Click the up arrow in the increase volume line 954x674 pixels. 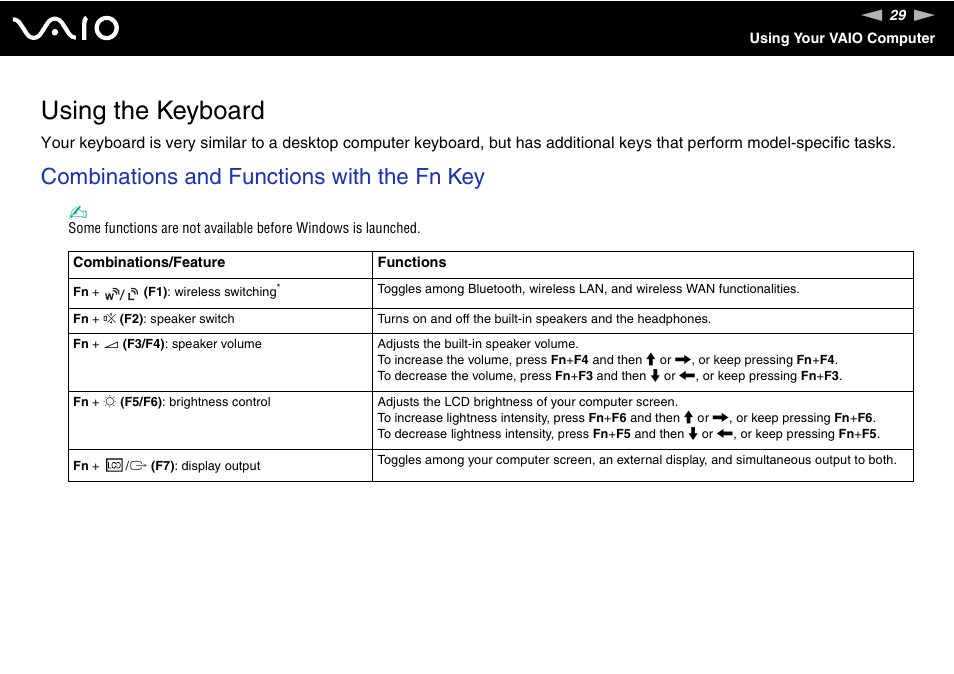650,360
